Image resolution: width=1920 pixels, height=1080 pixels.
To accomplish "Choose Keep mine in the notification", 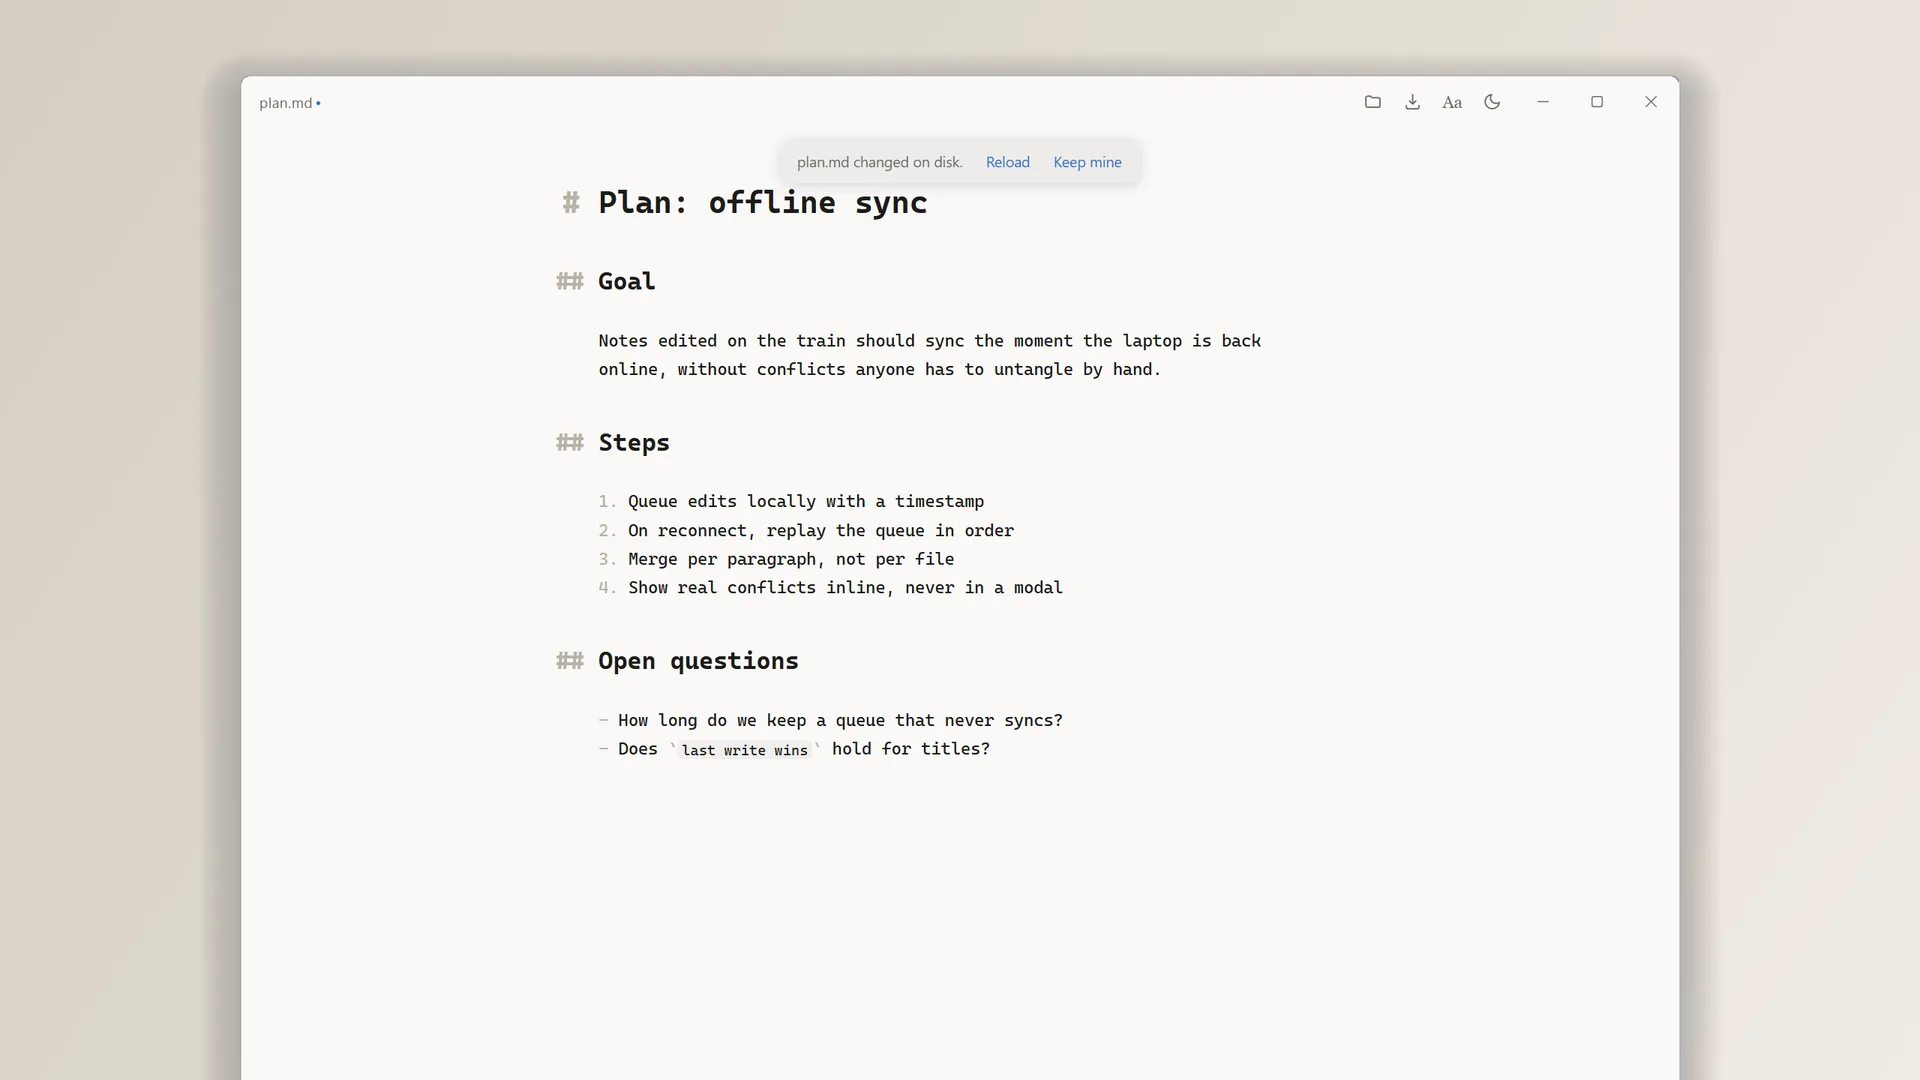I will [1087, 162].
